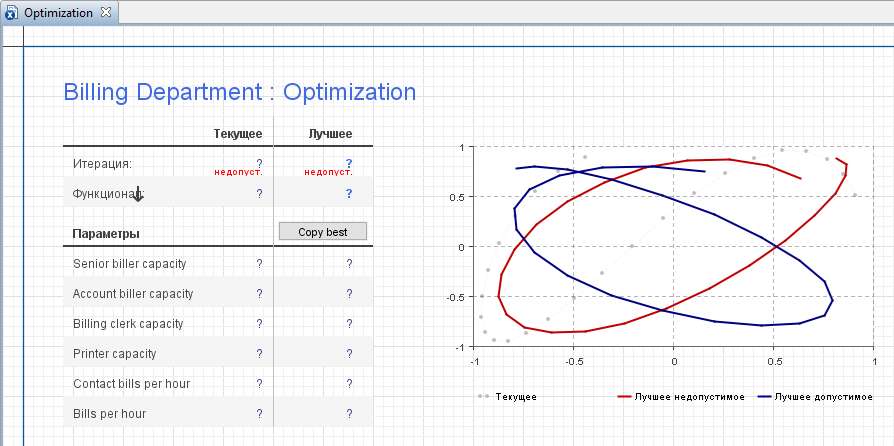This screenshot has width=894, height=446.
Task: Click the Текущее column header
Action: [x=238, y=134]
